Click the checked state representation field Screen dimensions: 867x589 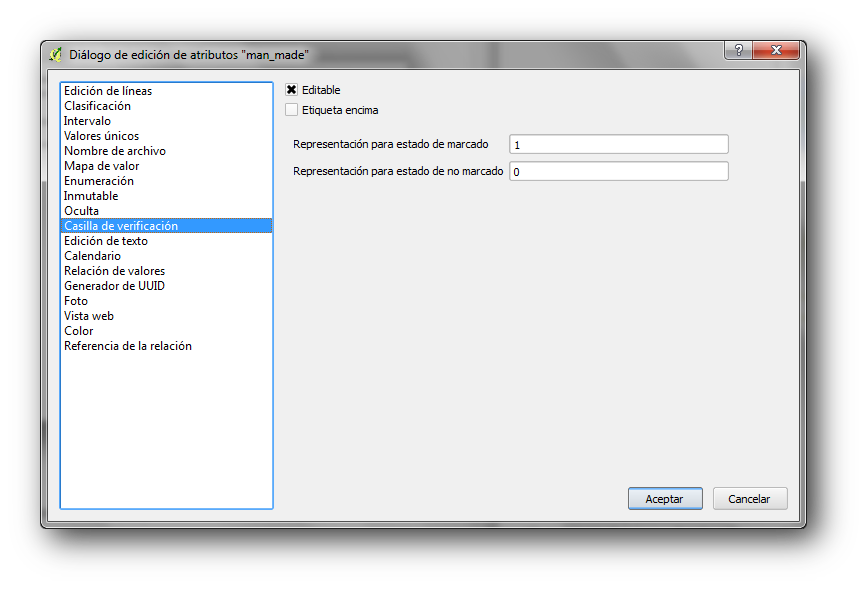(619, 144)
